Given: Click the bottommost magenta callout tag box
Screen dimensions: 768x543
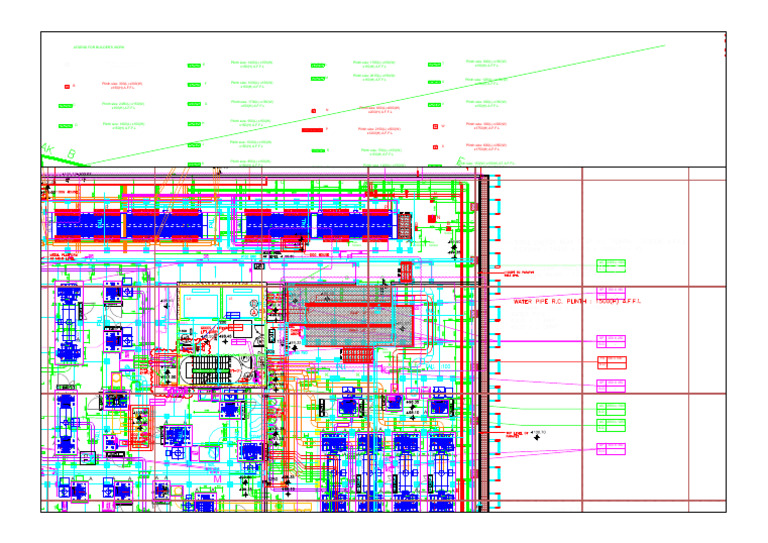Looking at the screenshot, I should [611, 449].
